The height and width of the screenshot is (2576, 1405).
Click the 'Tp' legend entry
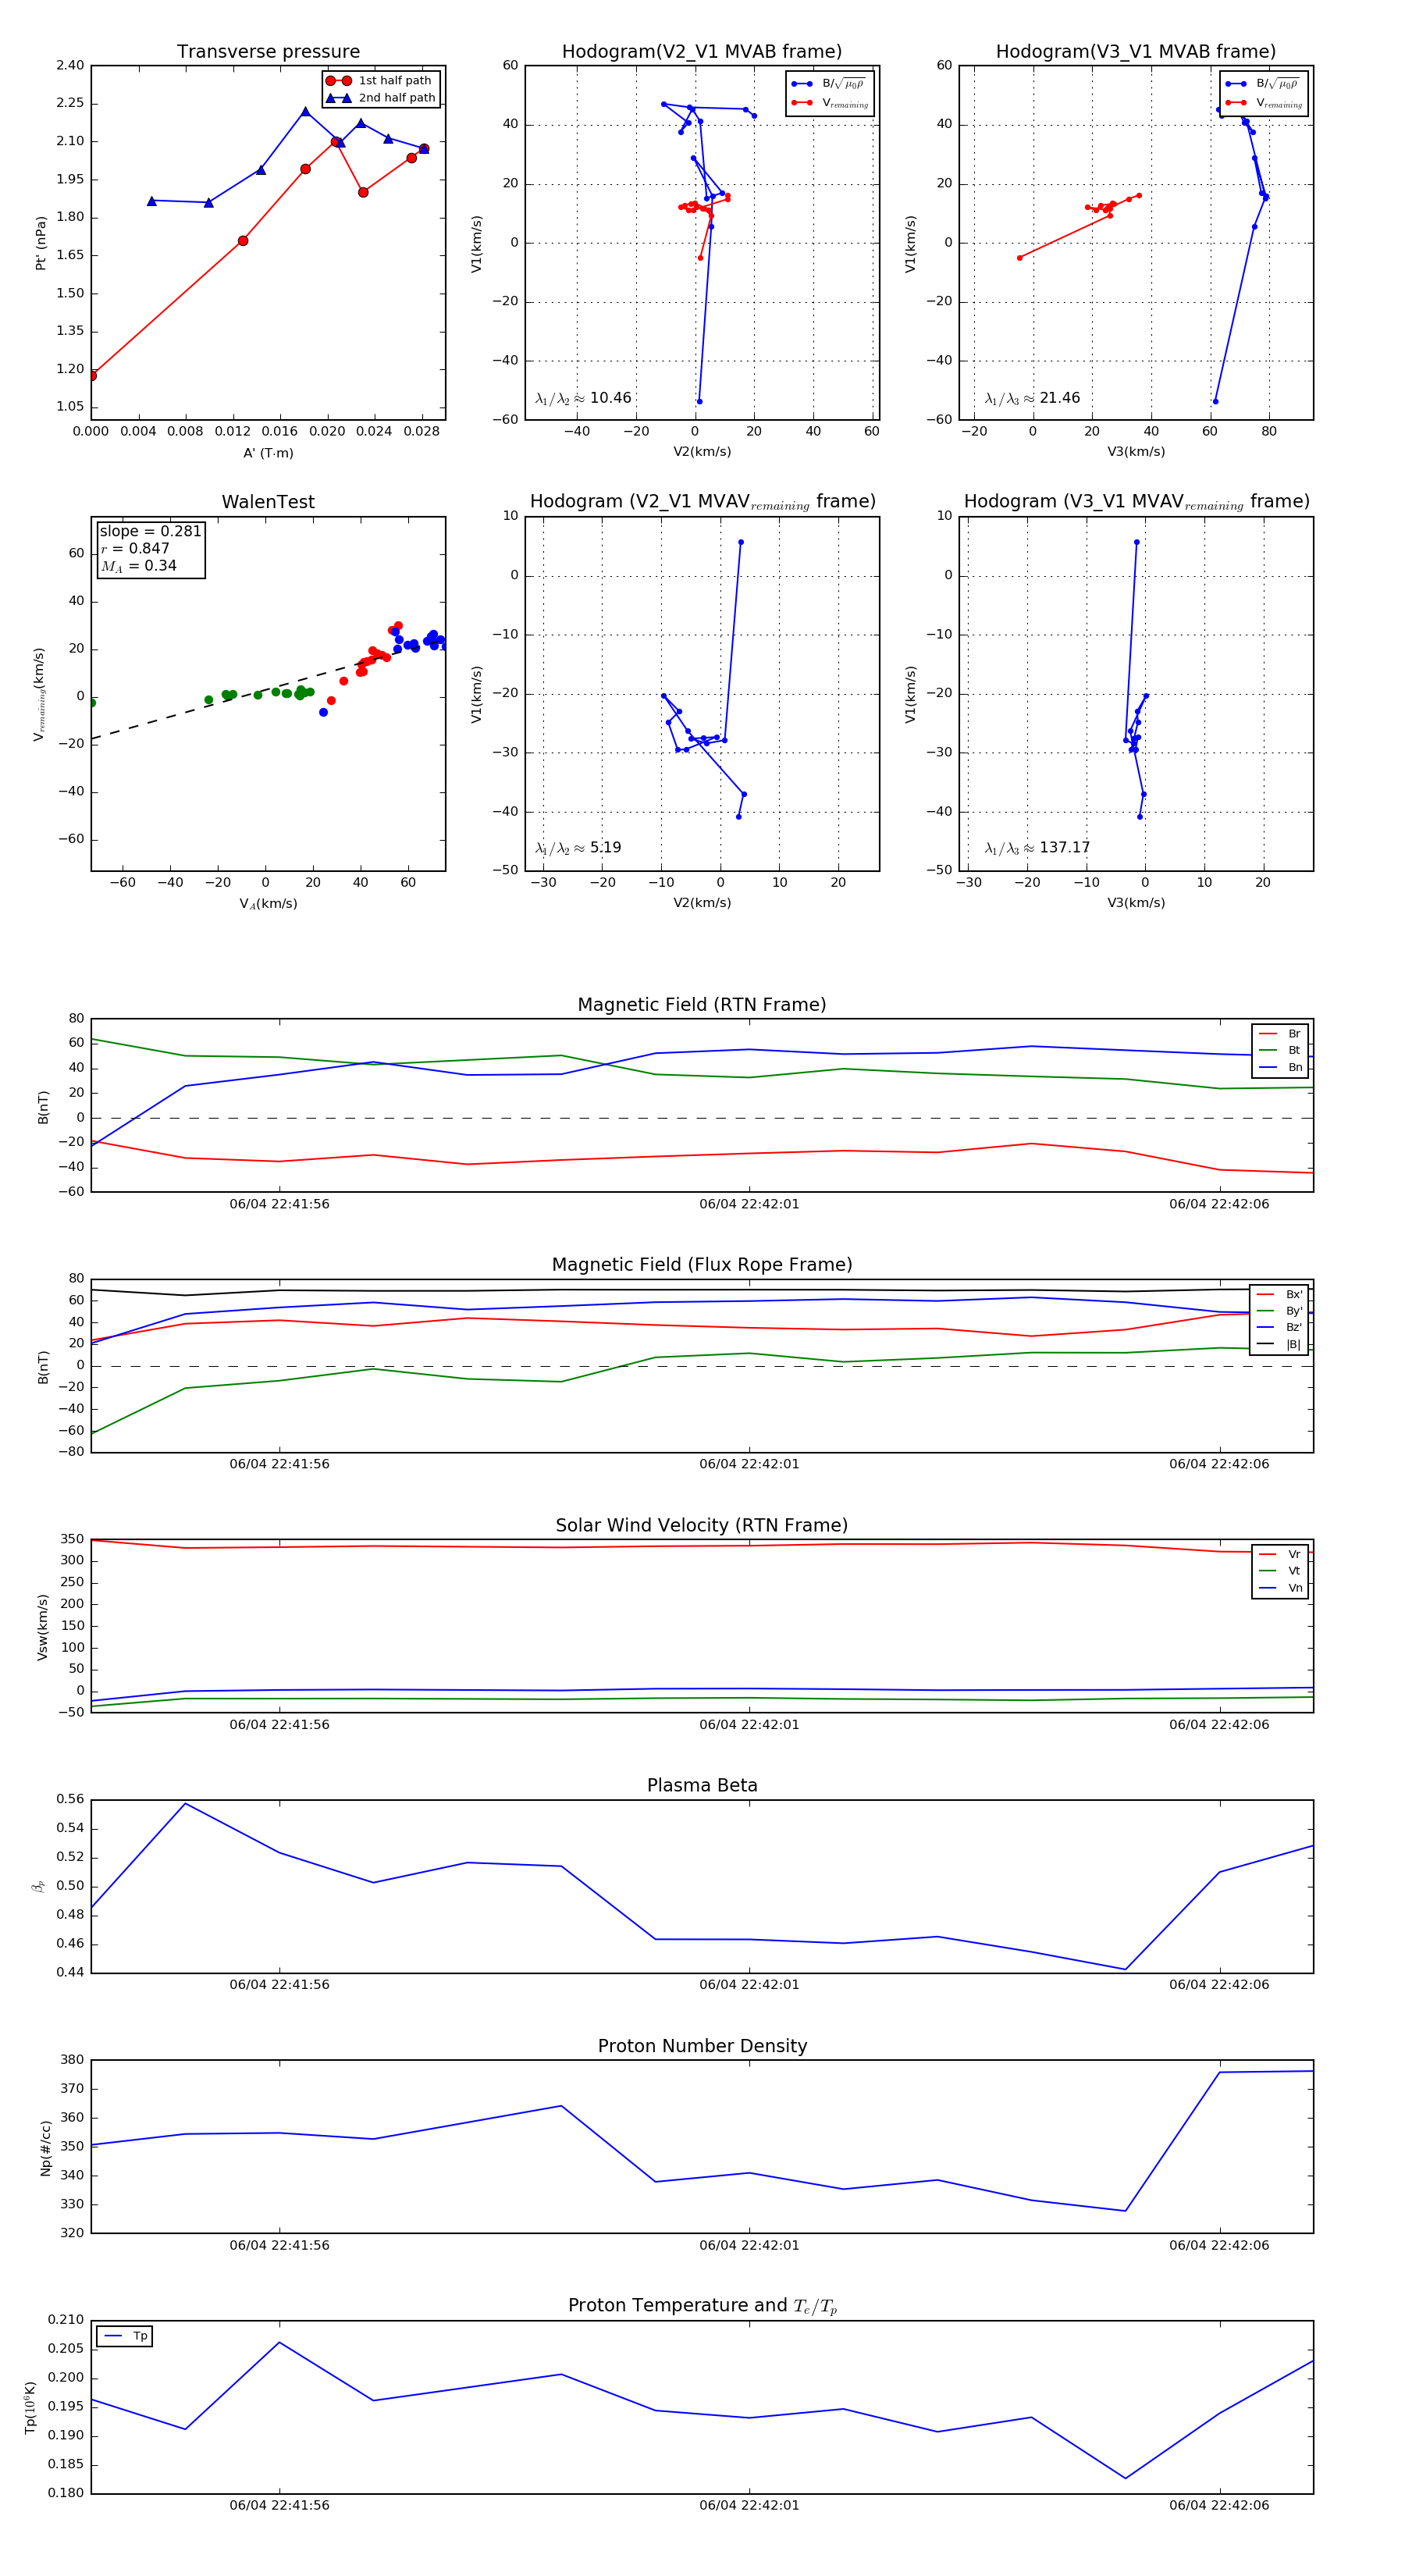[126, 2336]
